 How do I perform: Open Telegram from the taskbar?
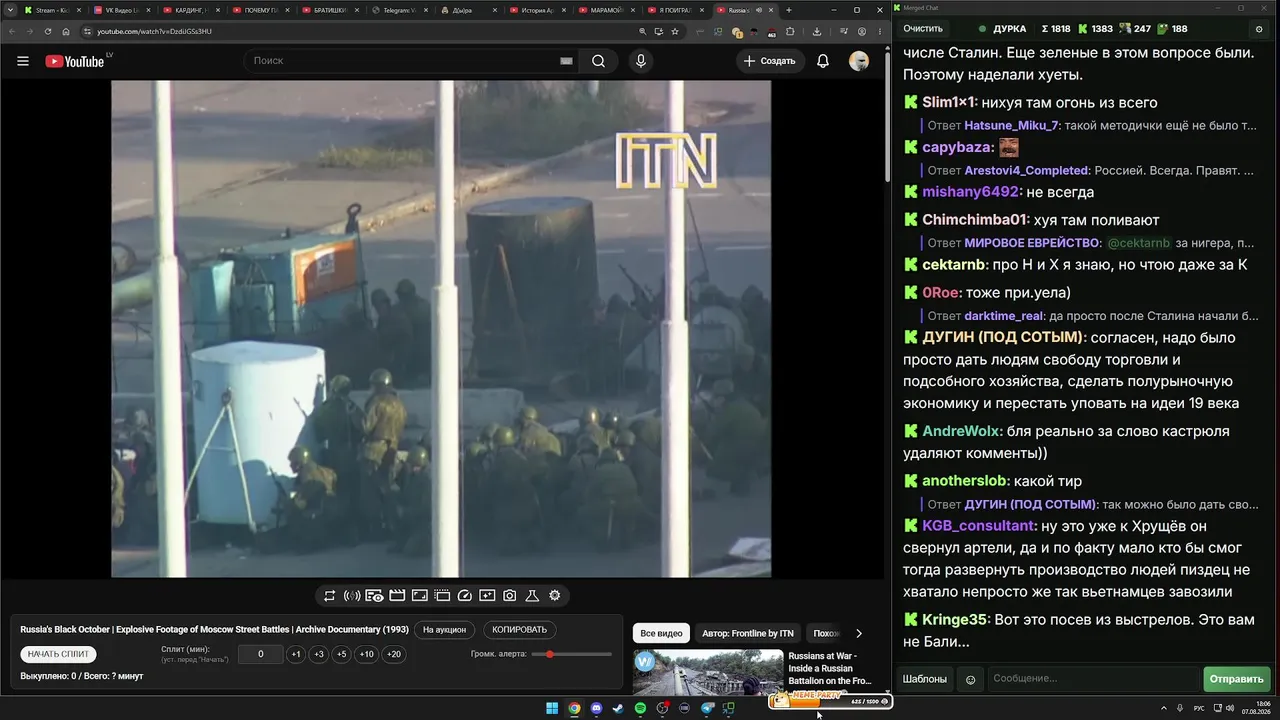(706, 709)
